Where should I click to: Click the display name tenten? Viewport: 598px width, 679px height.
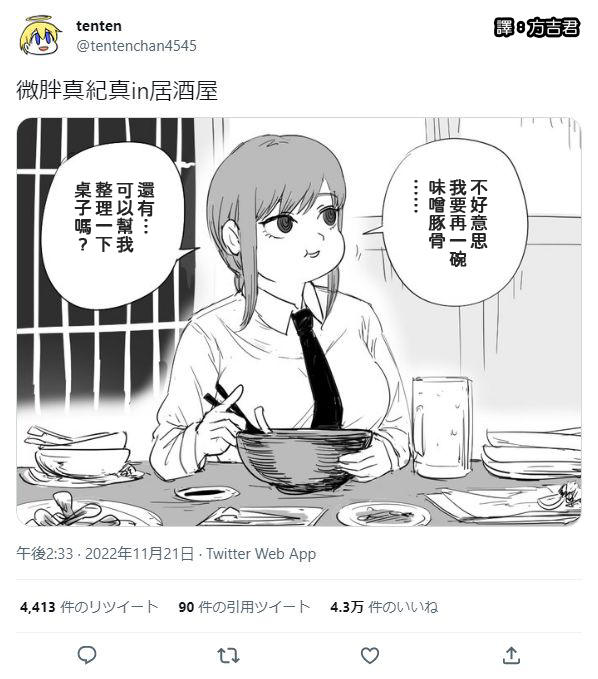[x=99, y=26]
